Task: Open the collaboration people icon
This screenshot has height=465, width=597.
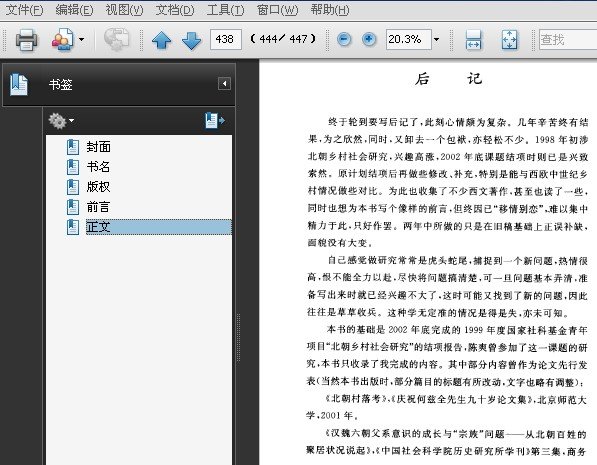Action: (62, 39)
